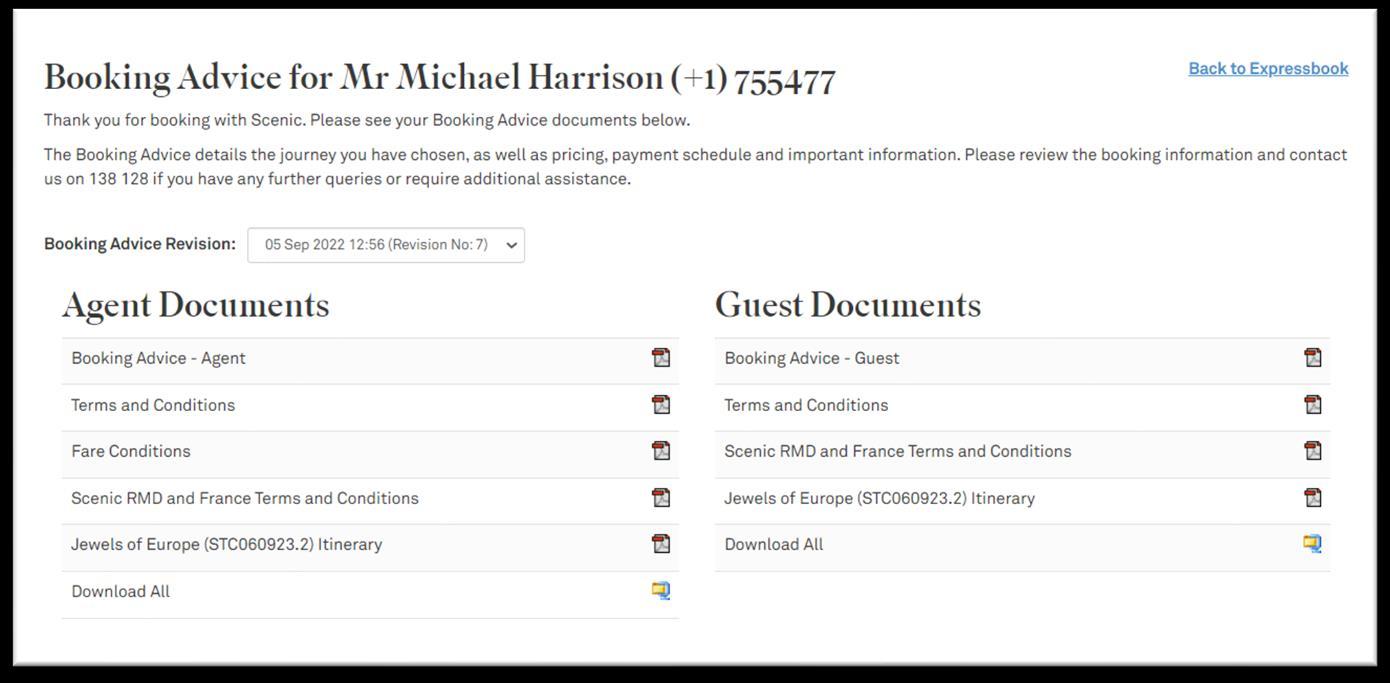Select Agent 'Terms and Conditions' row text
Image resolution: width=1390 pixels, height=683 pixels.
[x=153, y=405]
